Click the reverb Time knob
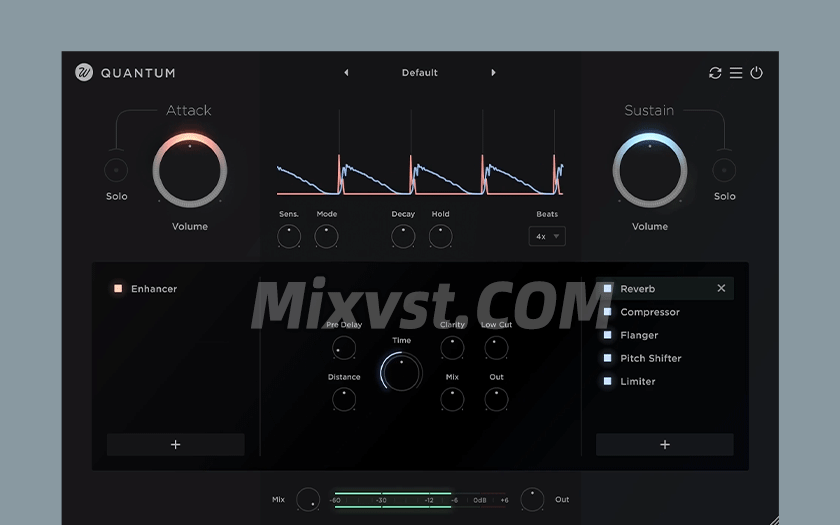Viewport: 840px width, 525px height. [401, 372]
